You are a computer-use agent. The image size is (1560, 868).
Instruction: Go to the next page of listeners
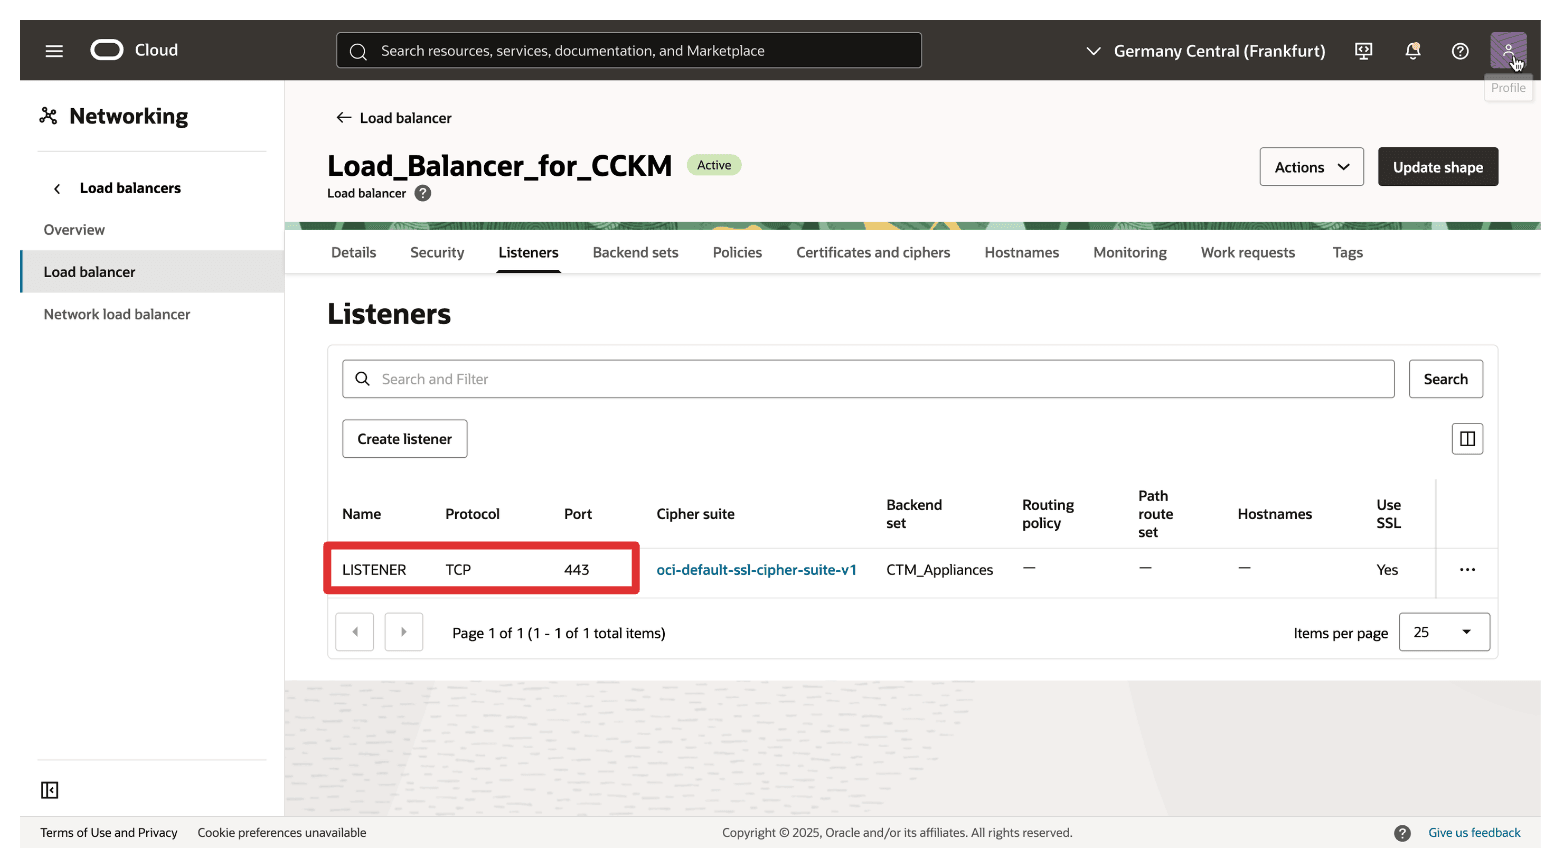tap(404, 632)
